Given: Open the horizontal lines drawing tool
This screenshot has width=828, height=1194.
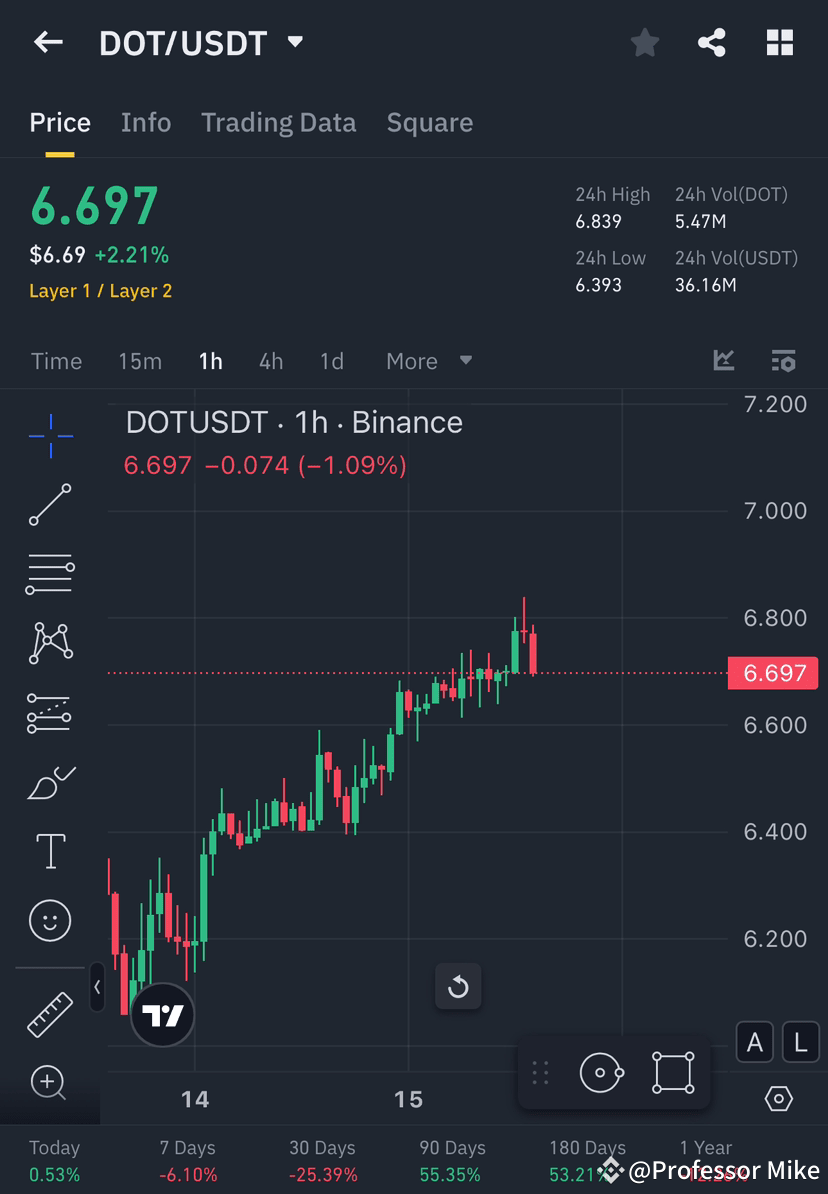Looking at the screenshot, I should (x=50, y=574).
